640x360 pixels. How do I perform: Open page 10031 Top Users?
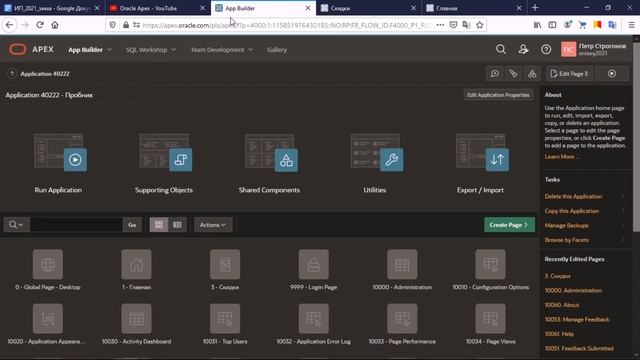click(x=225, y=319)
